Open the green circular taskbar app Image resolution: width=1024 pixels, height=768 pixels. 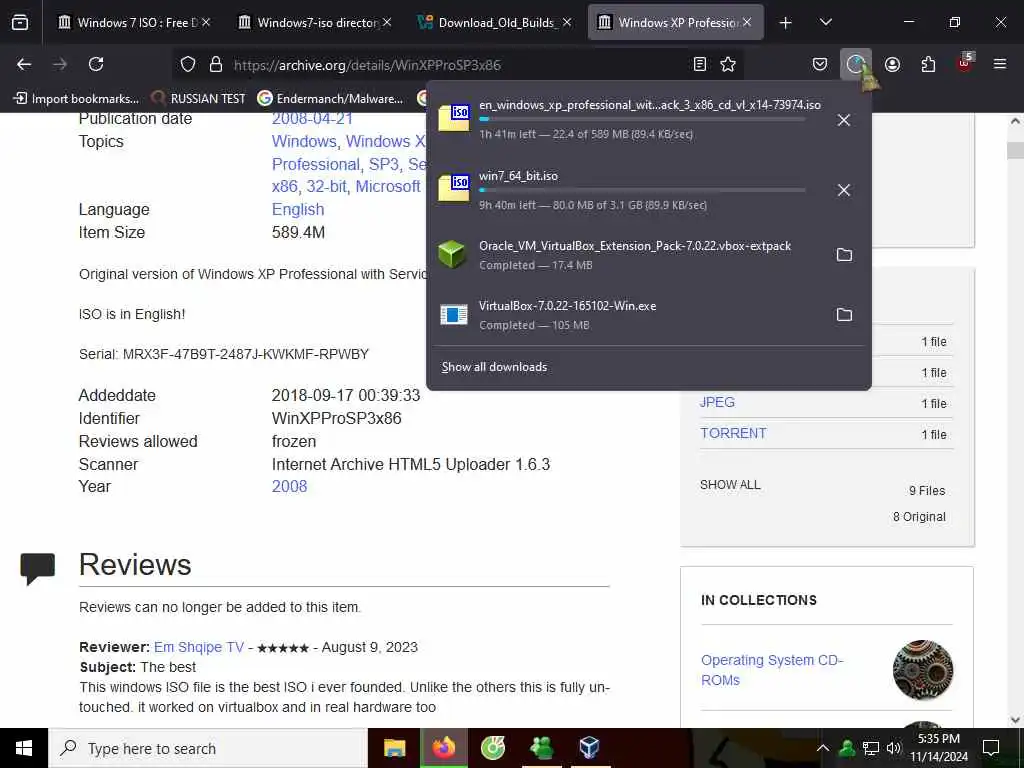[x=492, y=748]
